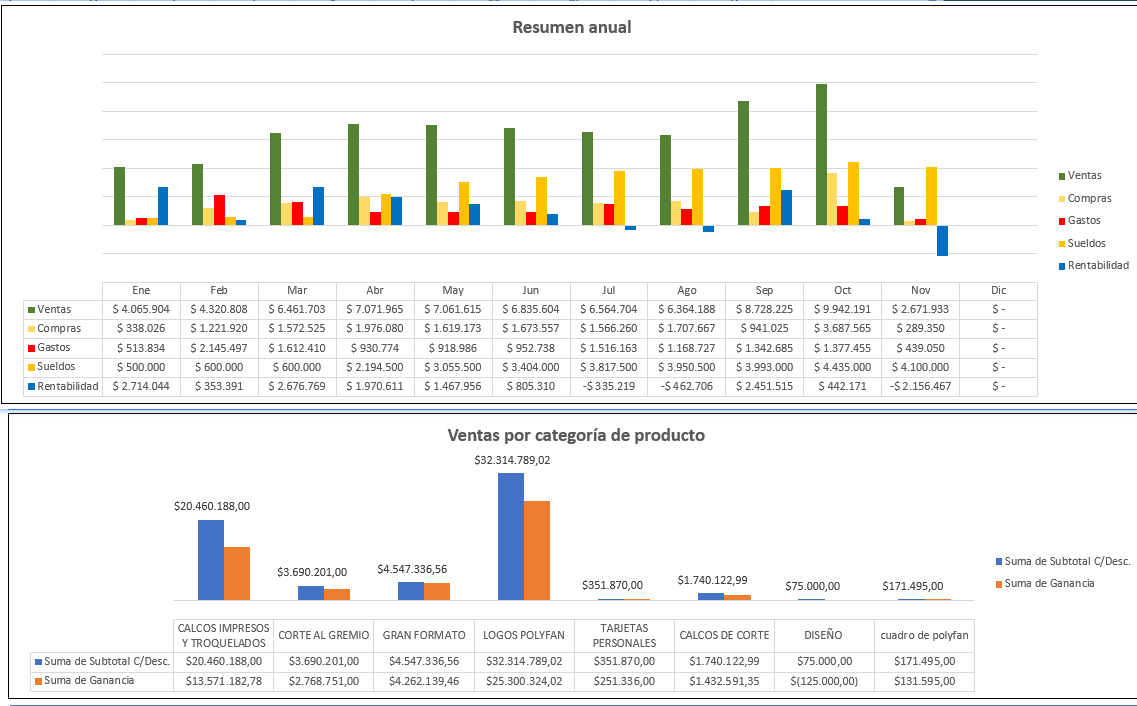This screenshot has height=706, width=1137.
Task: Click the "Suma de Subtotal C/Desc." row header in product table
Action: [102, 661]
